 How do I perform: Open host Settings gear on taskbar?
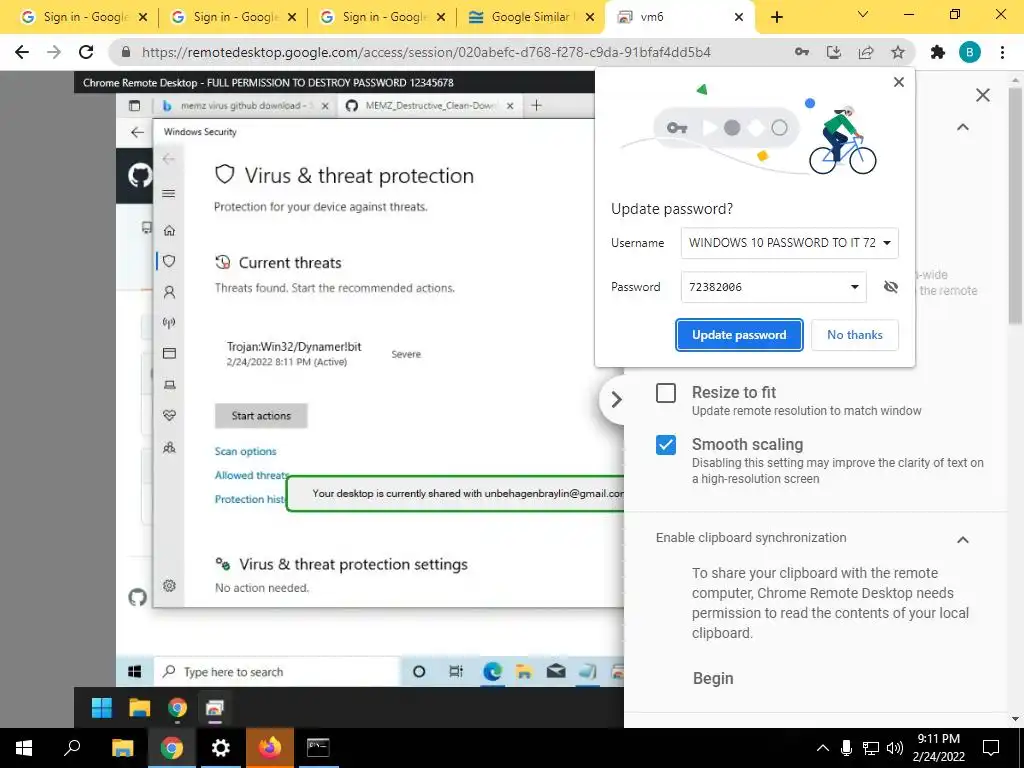(221, 748)
